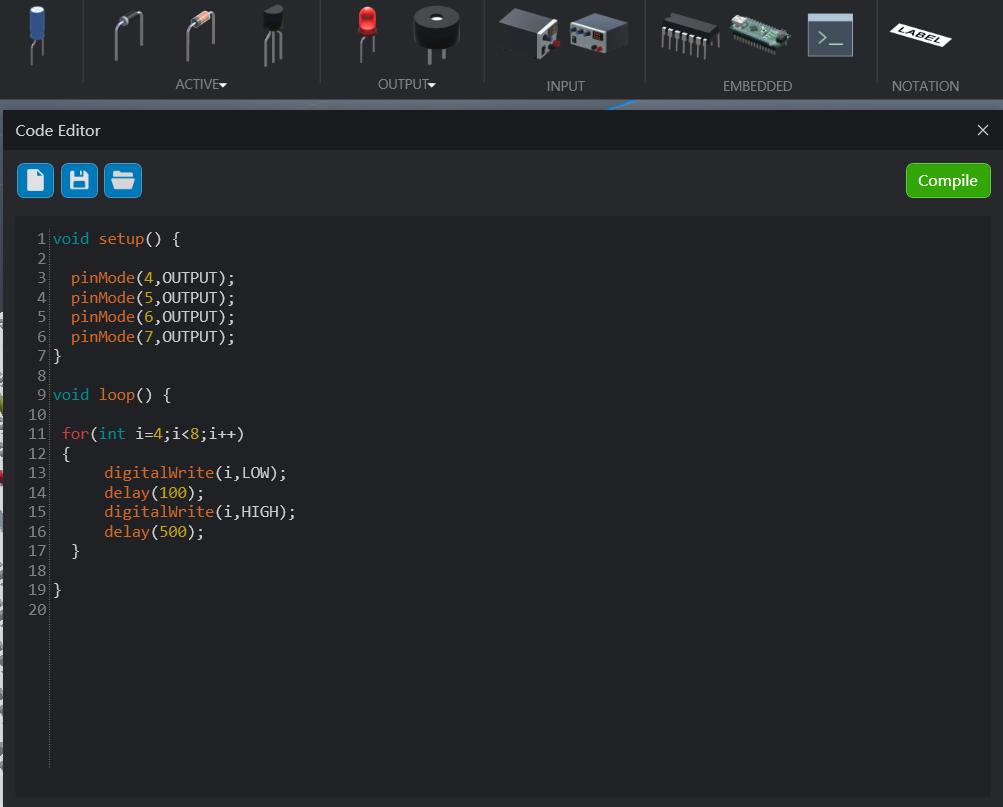Click the Code Editor title text
This screenshot has height=807, width=1003.
click(x=58, y=130)
